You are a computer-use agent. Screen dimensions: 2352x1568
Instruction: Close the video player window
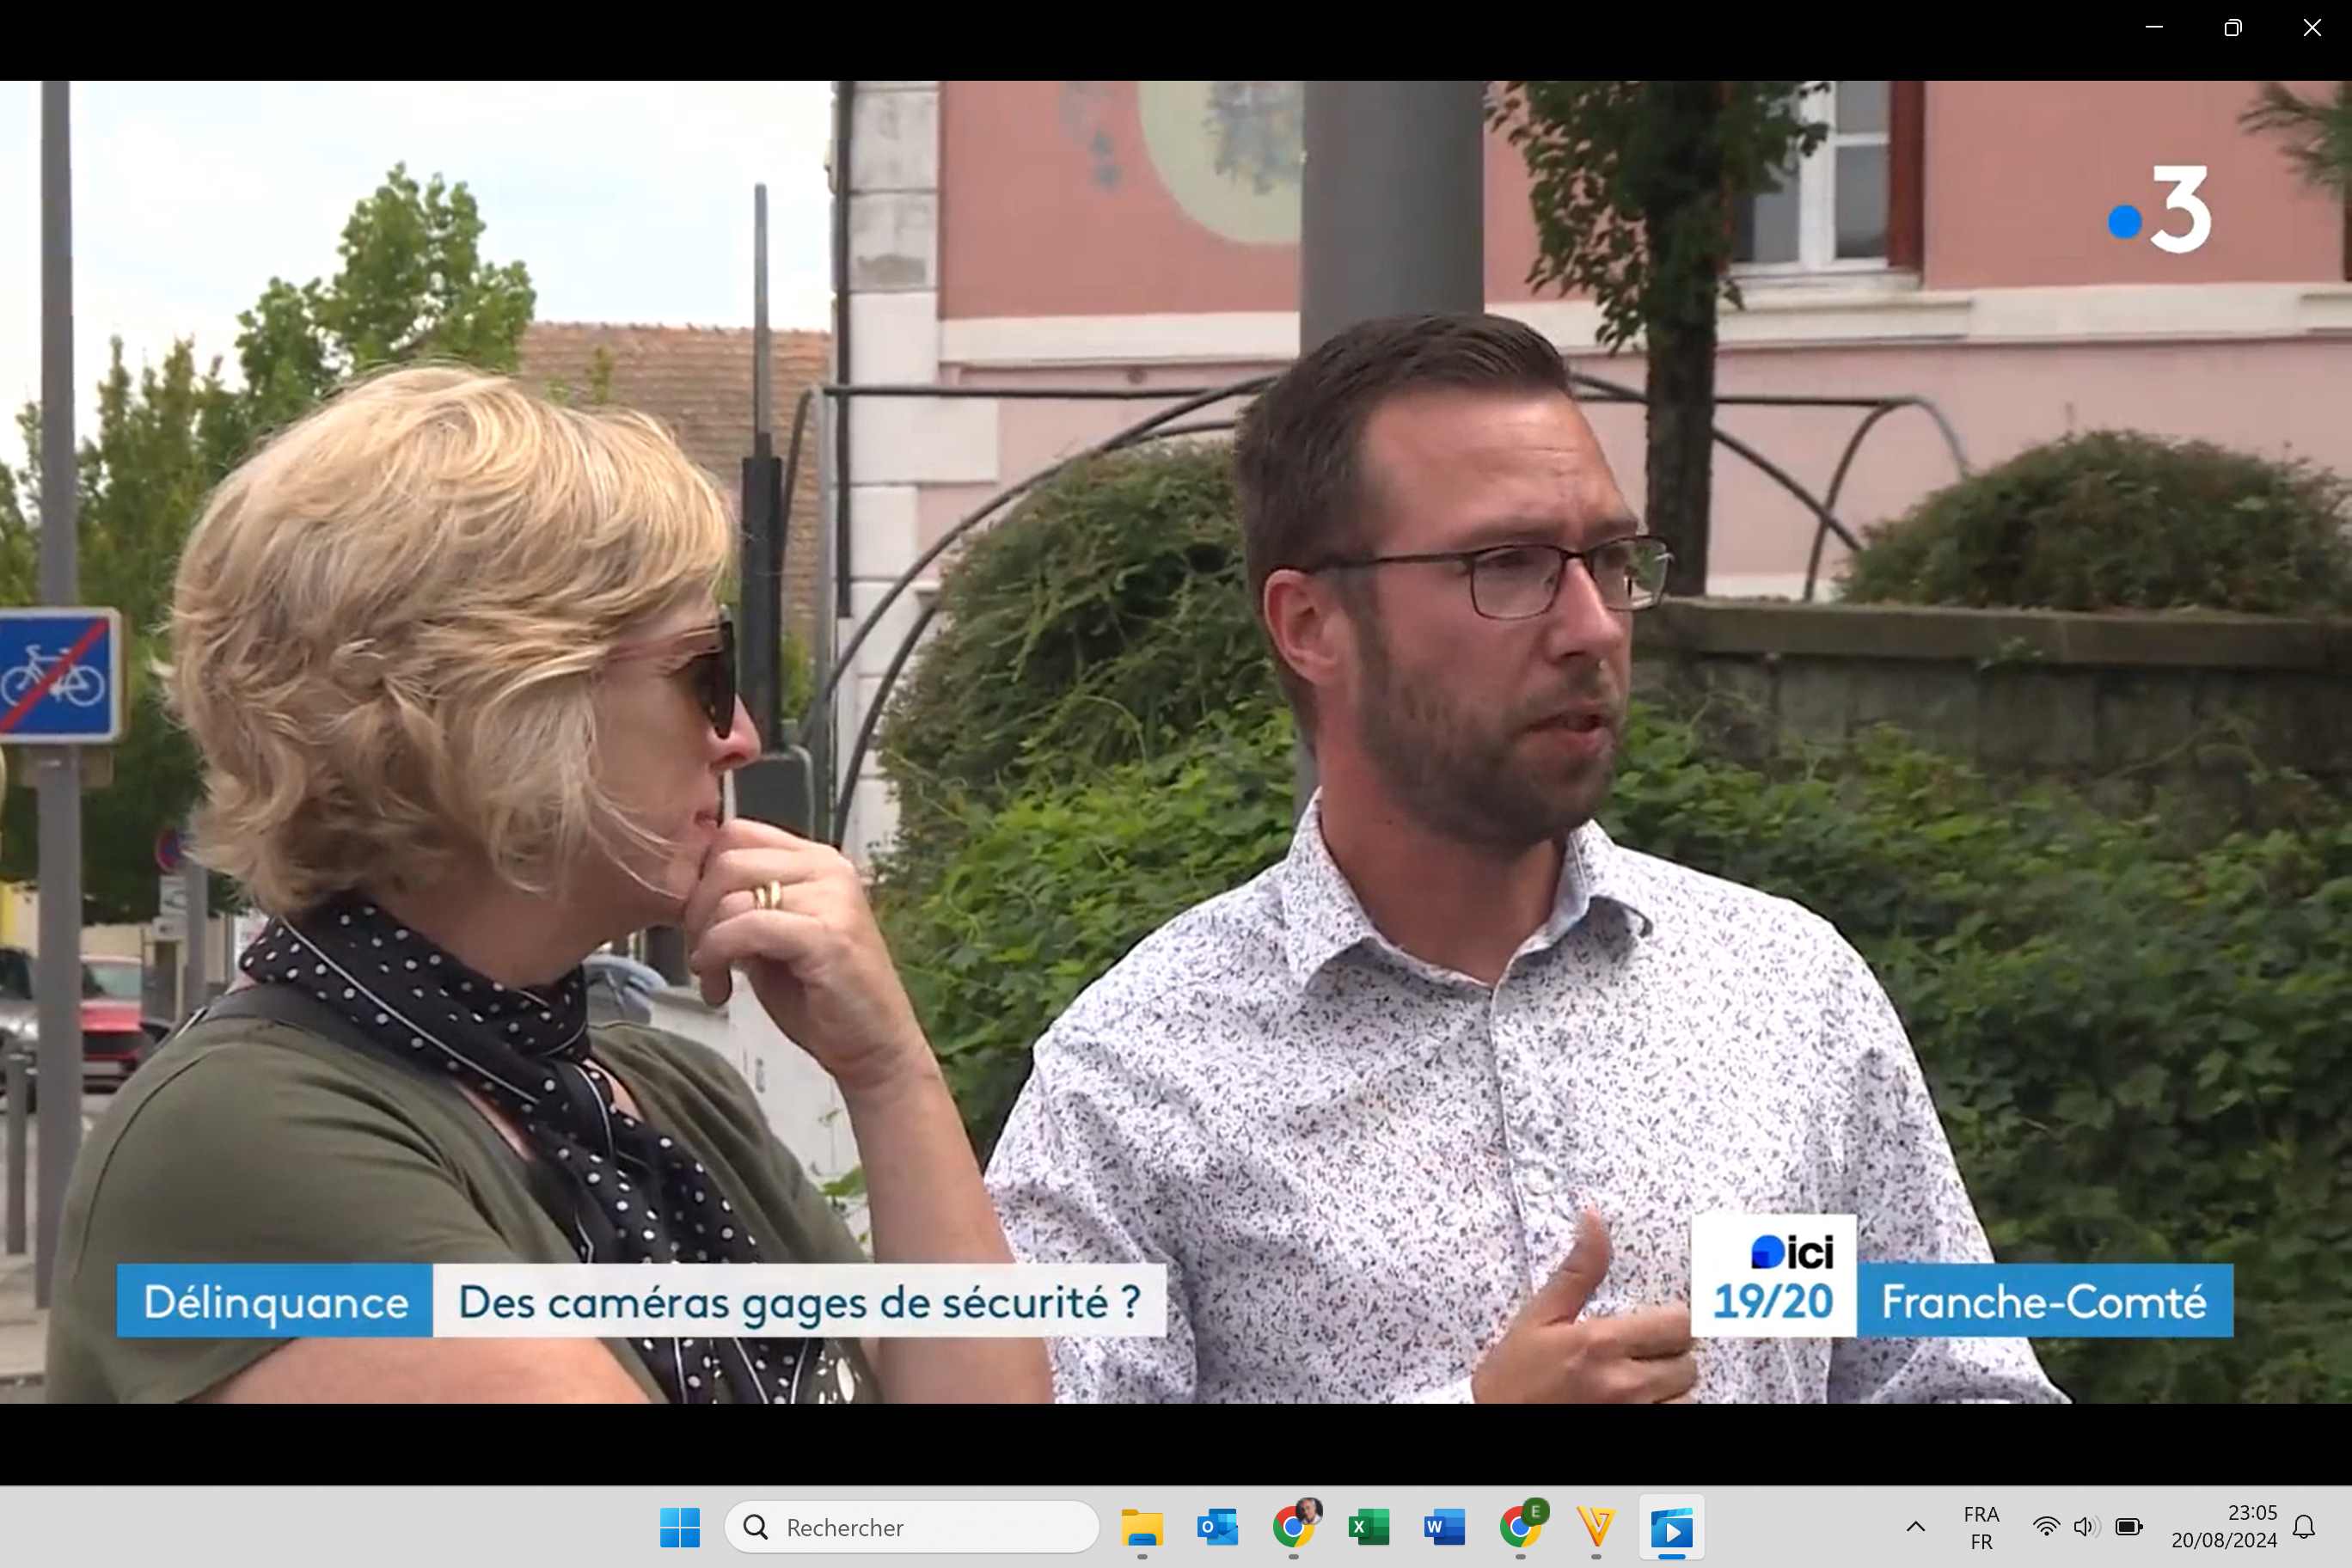click(2311, 28)
